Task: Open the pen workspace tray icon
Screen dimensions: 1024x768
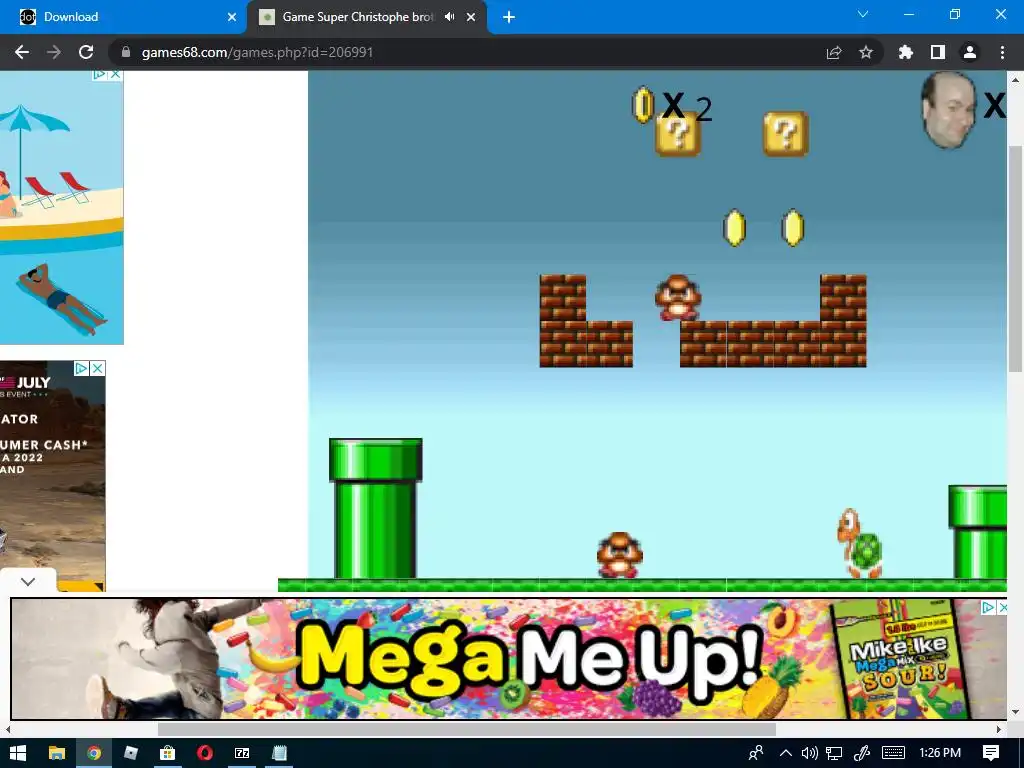Action: click(862, 753)
